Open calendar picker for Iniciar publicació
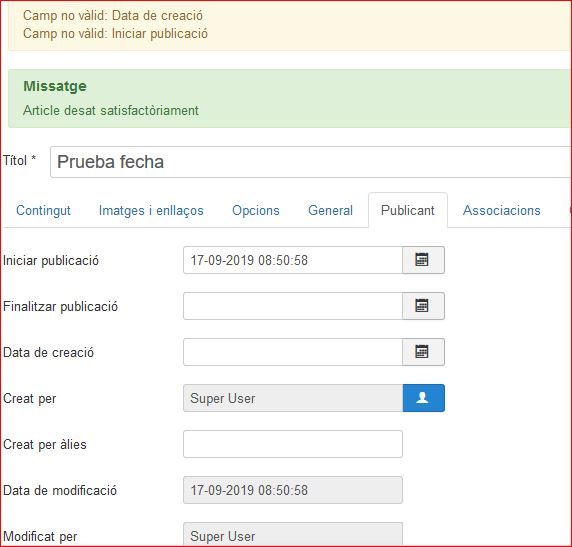Viewport: 572px width, 547px height. pyautogui.click(x=423, y=260)
